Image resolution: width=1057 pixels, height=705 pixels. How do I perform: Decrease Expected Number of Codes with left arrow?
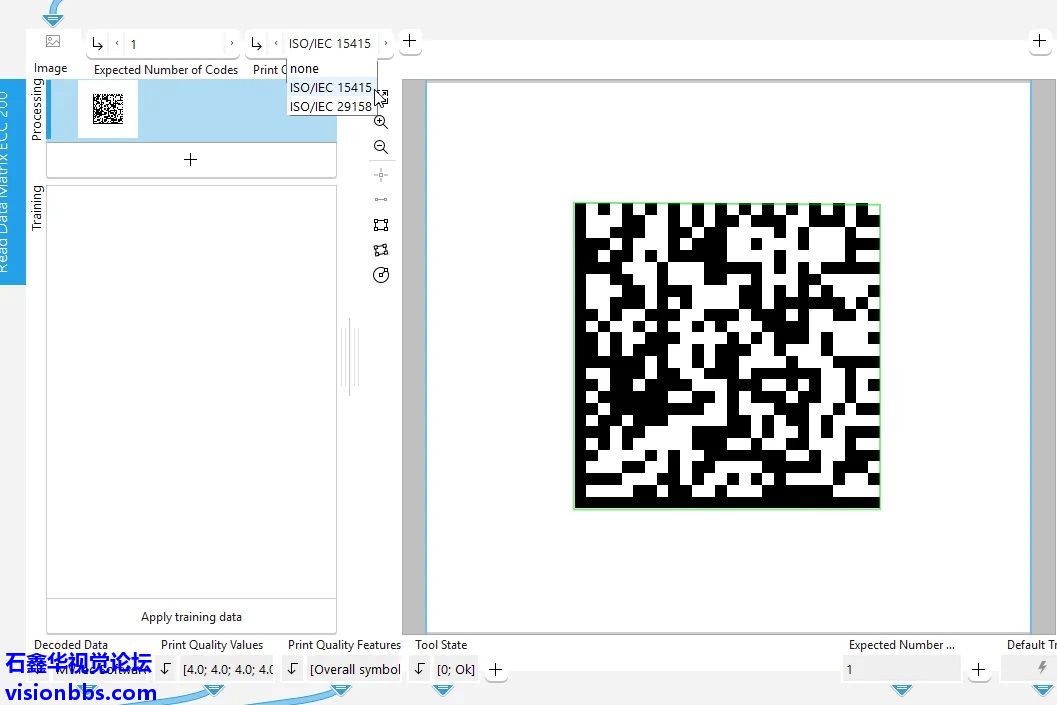click(x=117, y=44)
